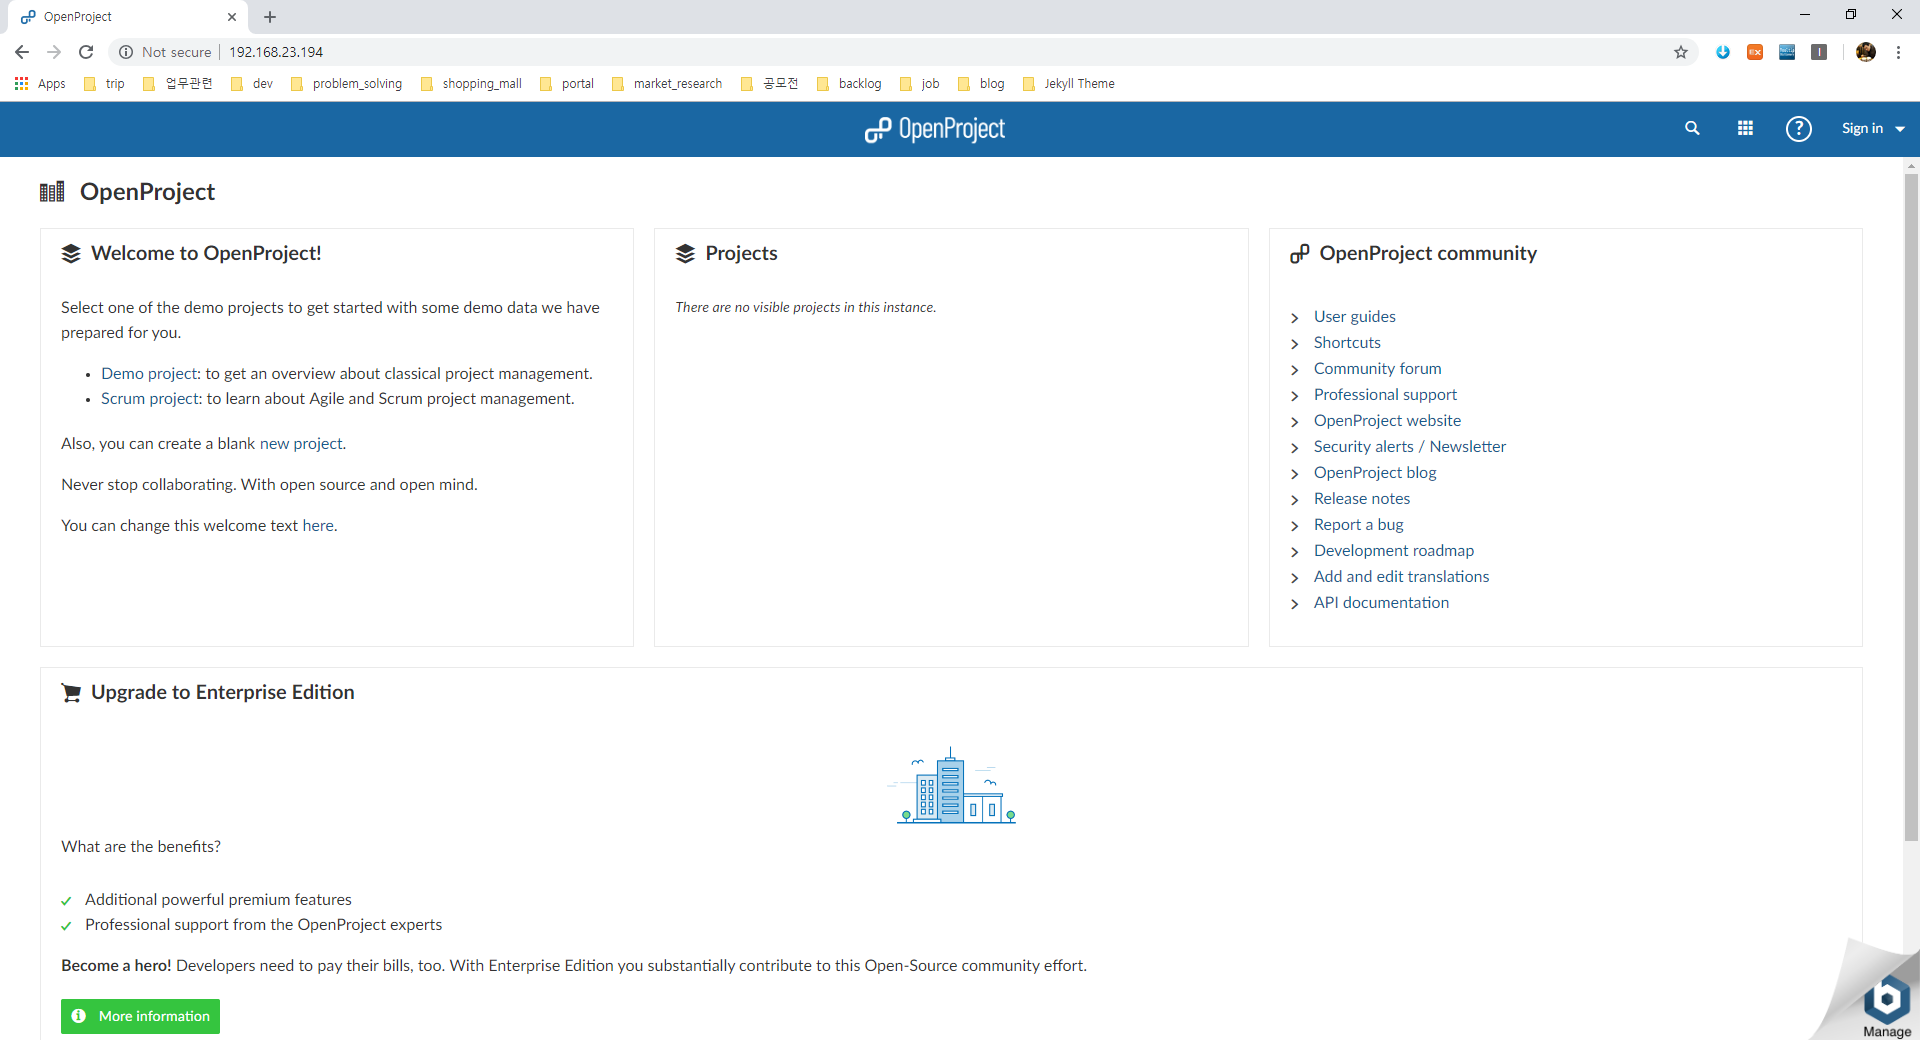Image resolution: width=1920 pixels, height=1040 pixels.
Task: Go back with browser back arrow
Action: 22,52
